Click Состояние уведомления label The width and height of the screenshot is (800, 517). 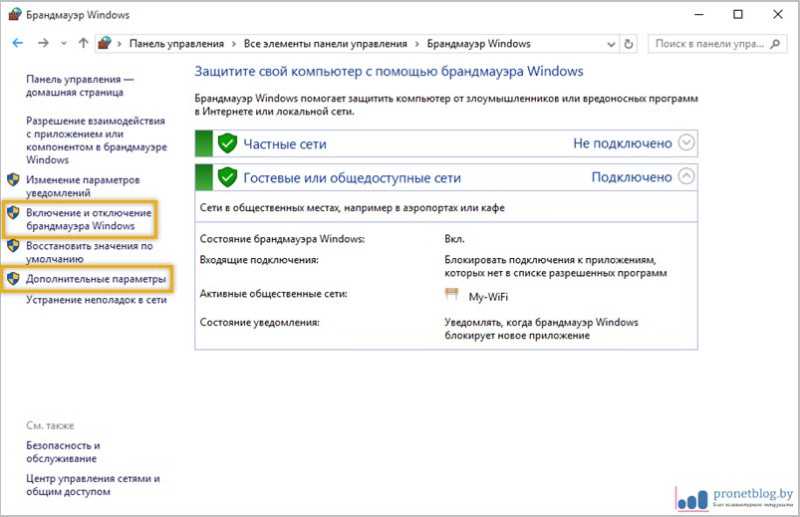click(260, 323)
